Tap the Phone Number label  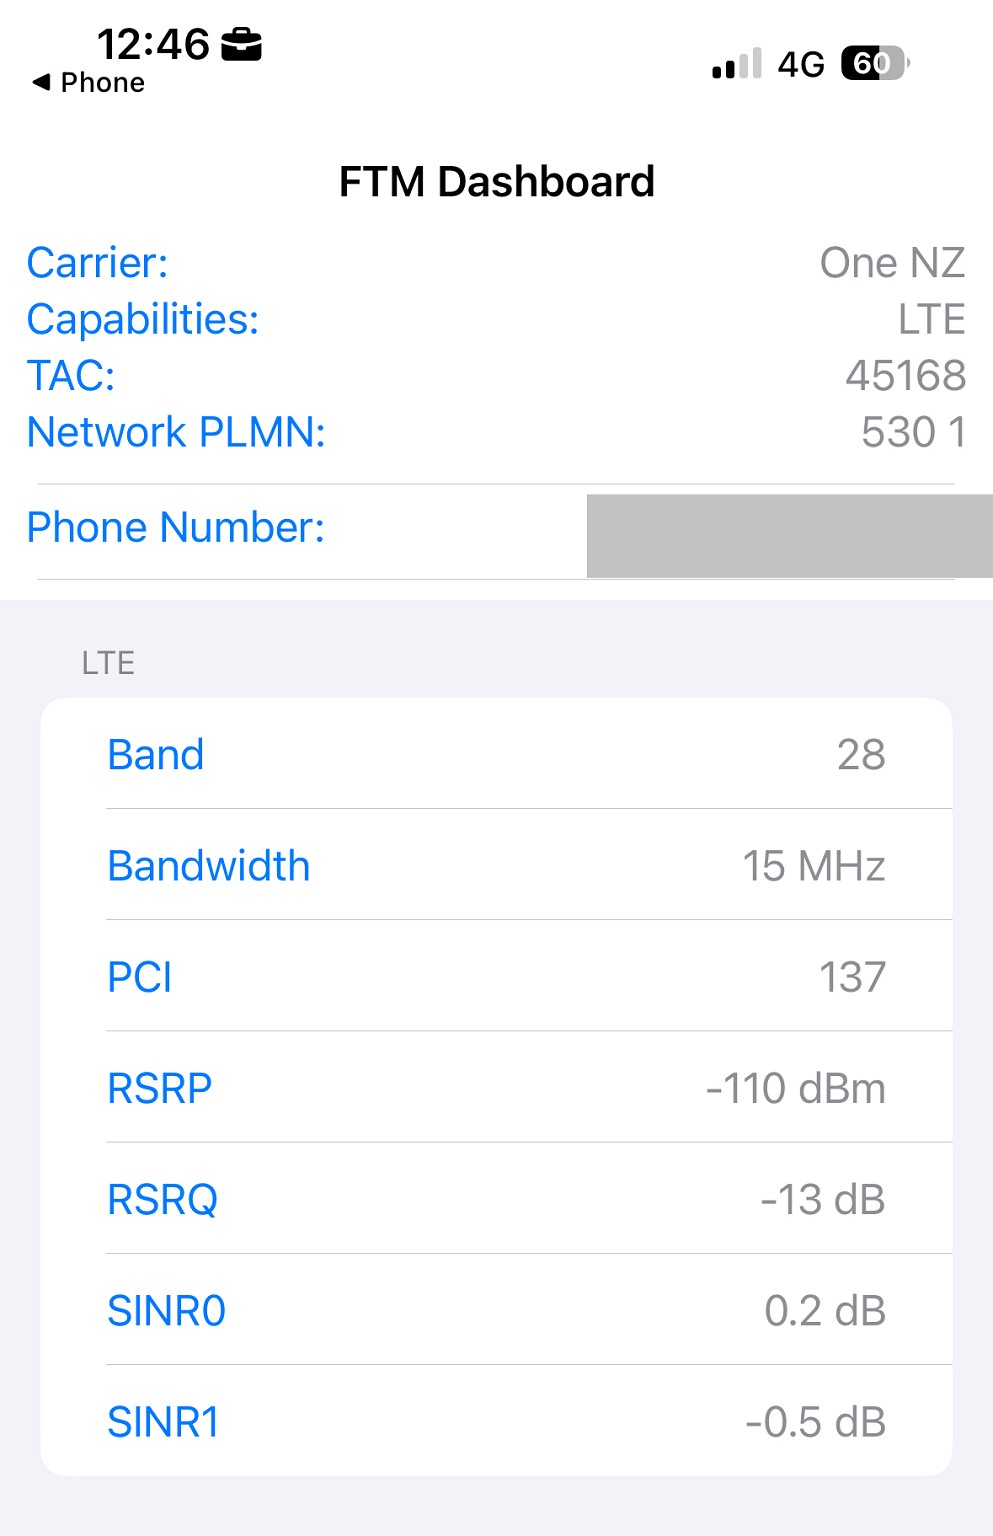pyautogui.click(x=176, y=527)
